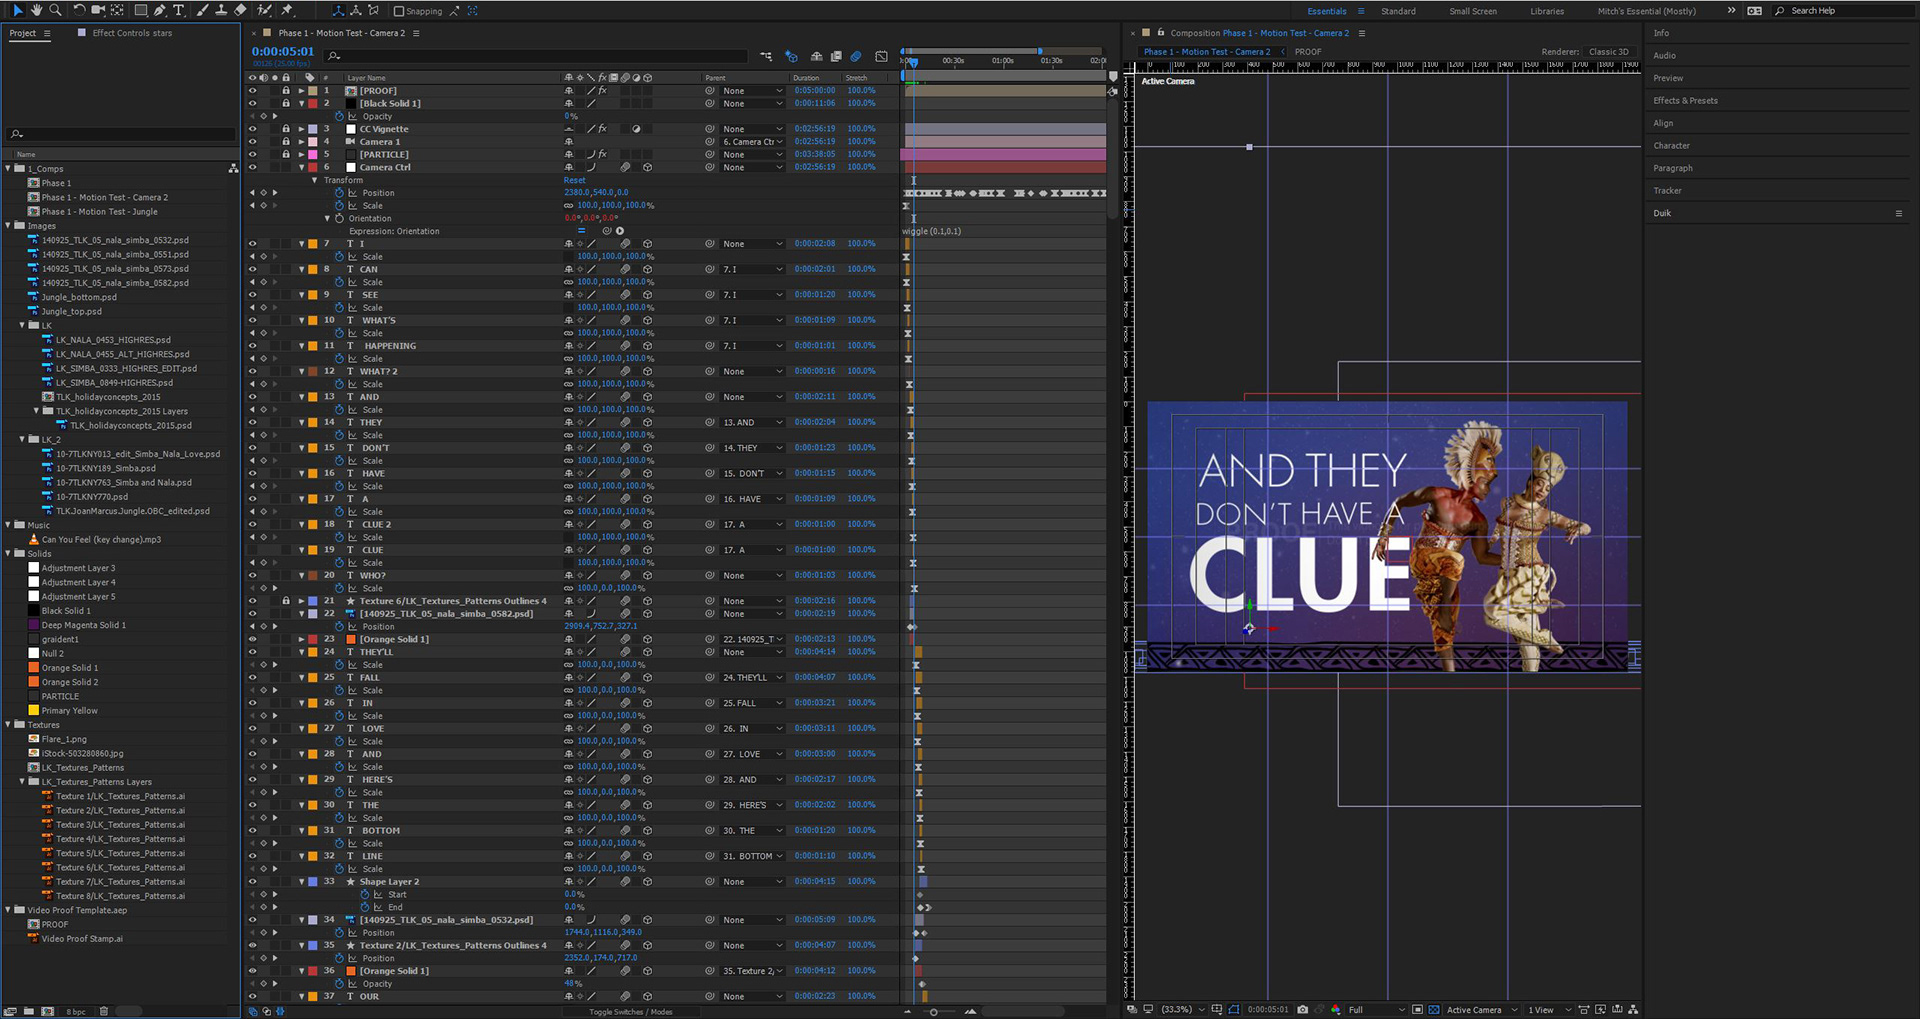Screen dimensions: 1920x1019
Task: Toggle eye for HAPPENING text layer
Action: coord(252,346)
